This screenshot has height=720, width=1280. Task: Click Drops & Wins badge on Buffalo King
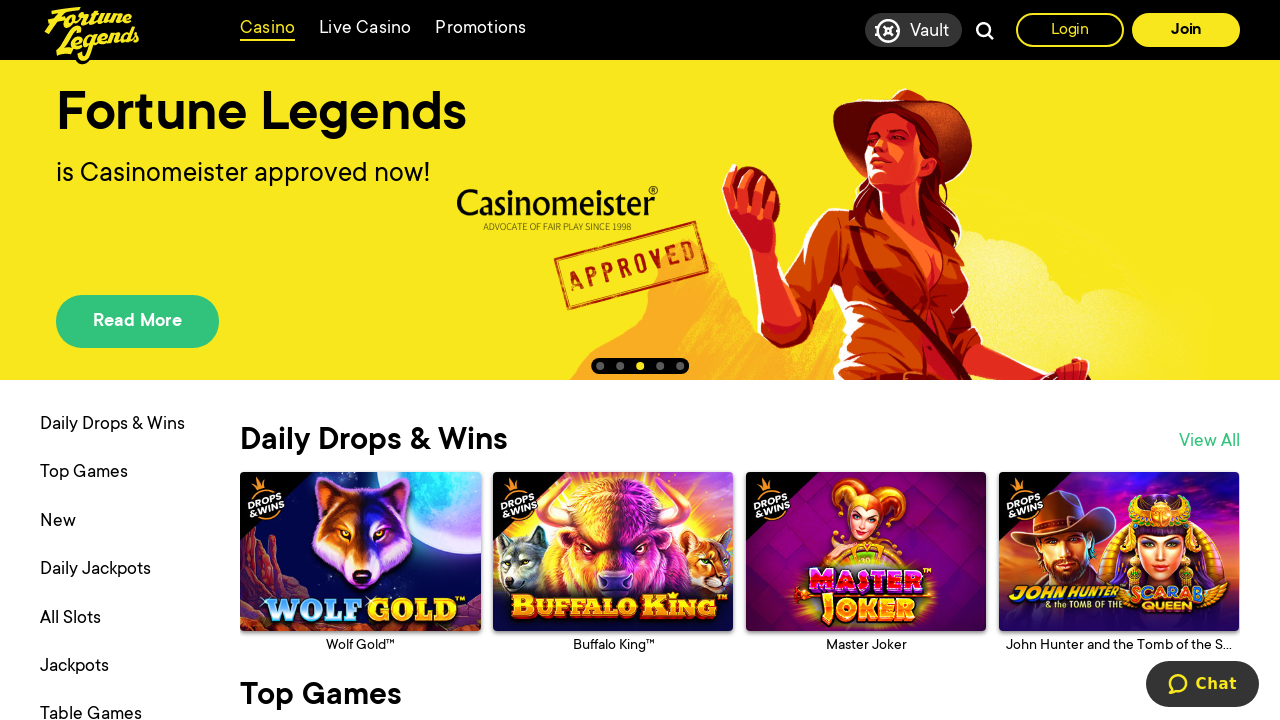(x=519, y=497)
